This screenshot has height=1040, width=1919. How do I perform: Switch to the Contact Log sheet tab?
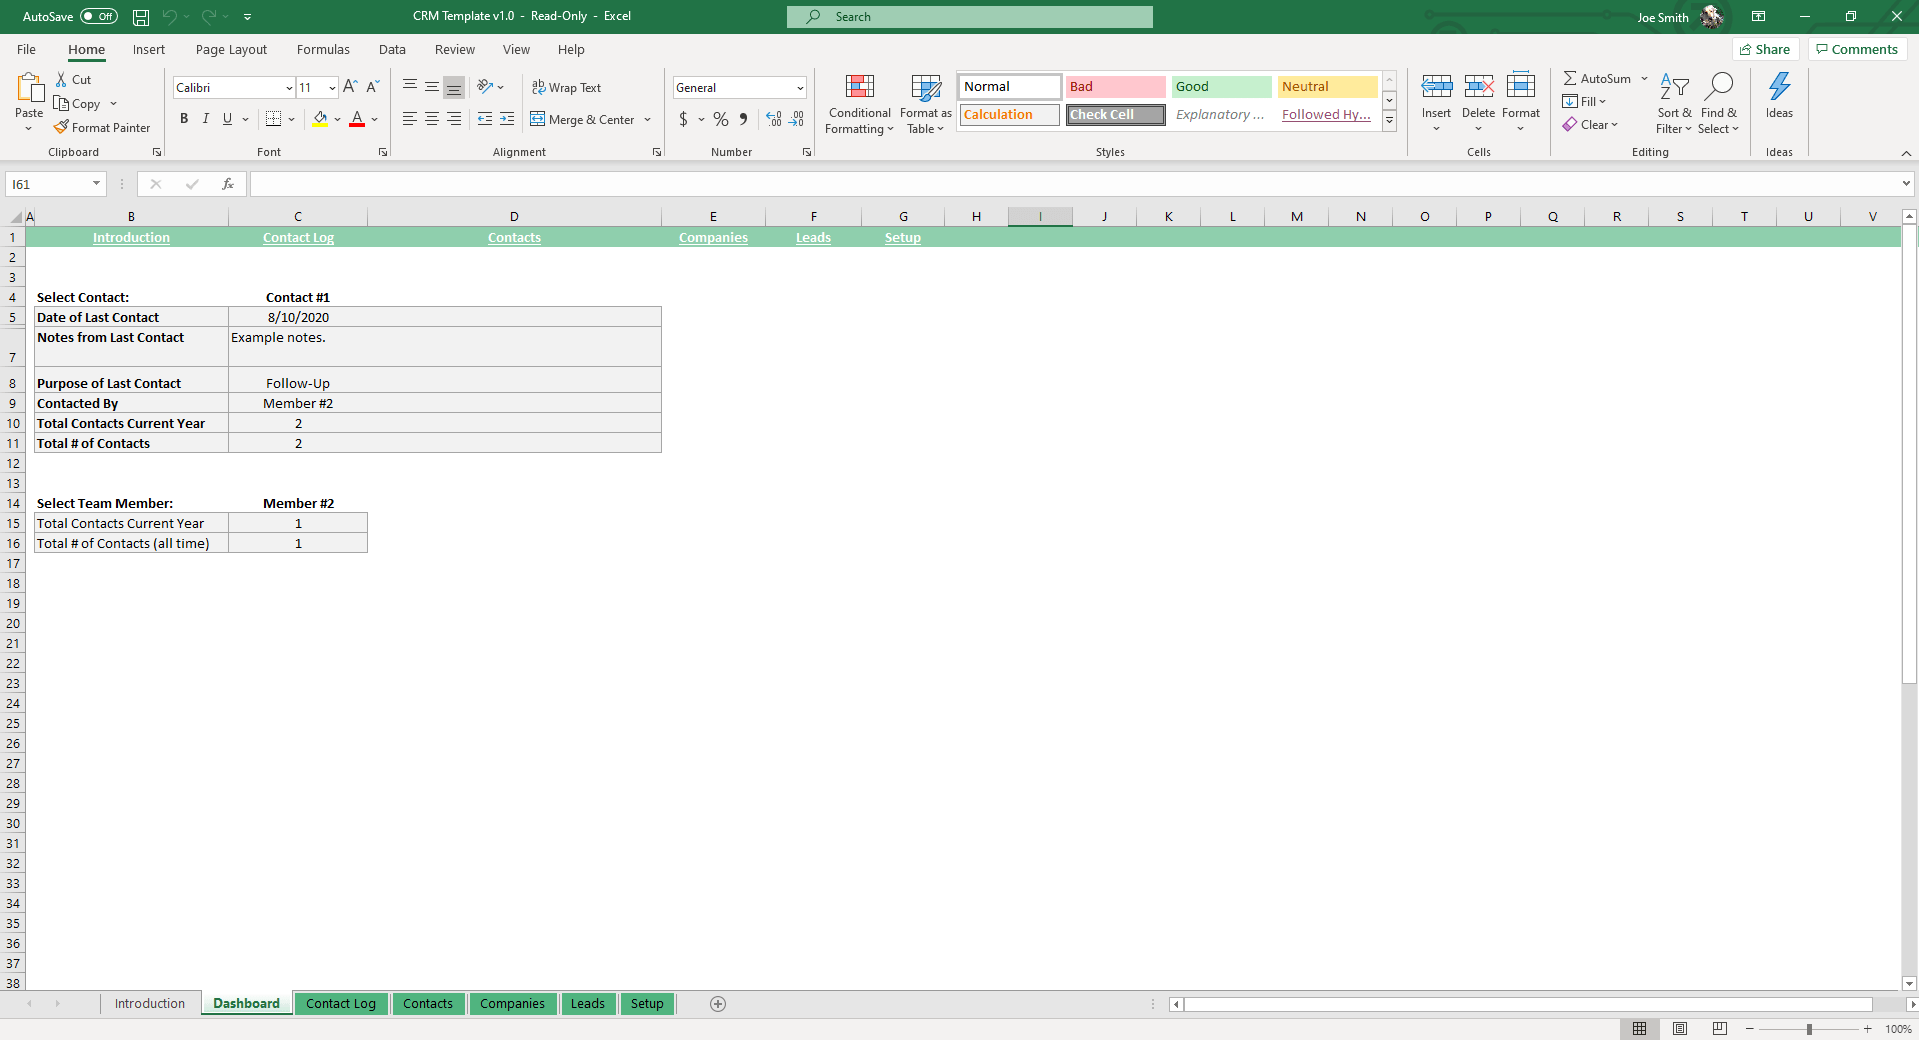[341, 1004]
